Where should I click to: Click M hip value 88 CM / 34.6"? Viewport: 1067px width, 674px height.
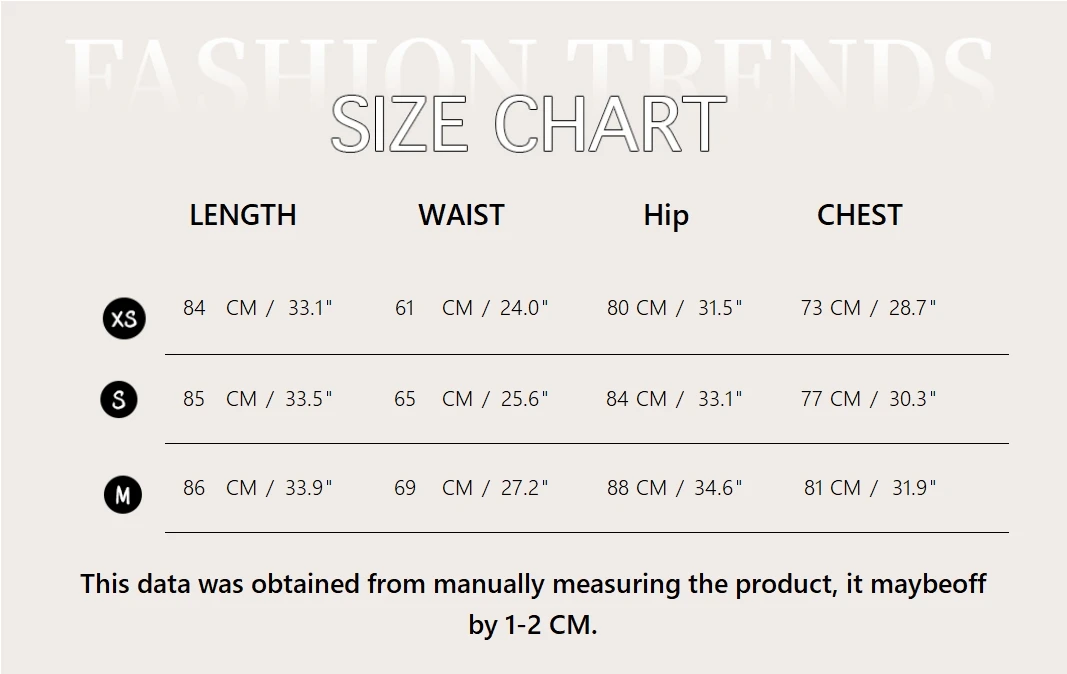(674, 487)
